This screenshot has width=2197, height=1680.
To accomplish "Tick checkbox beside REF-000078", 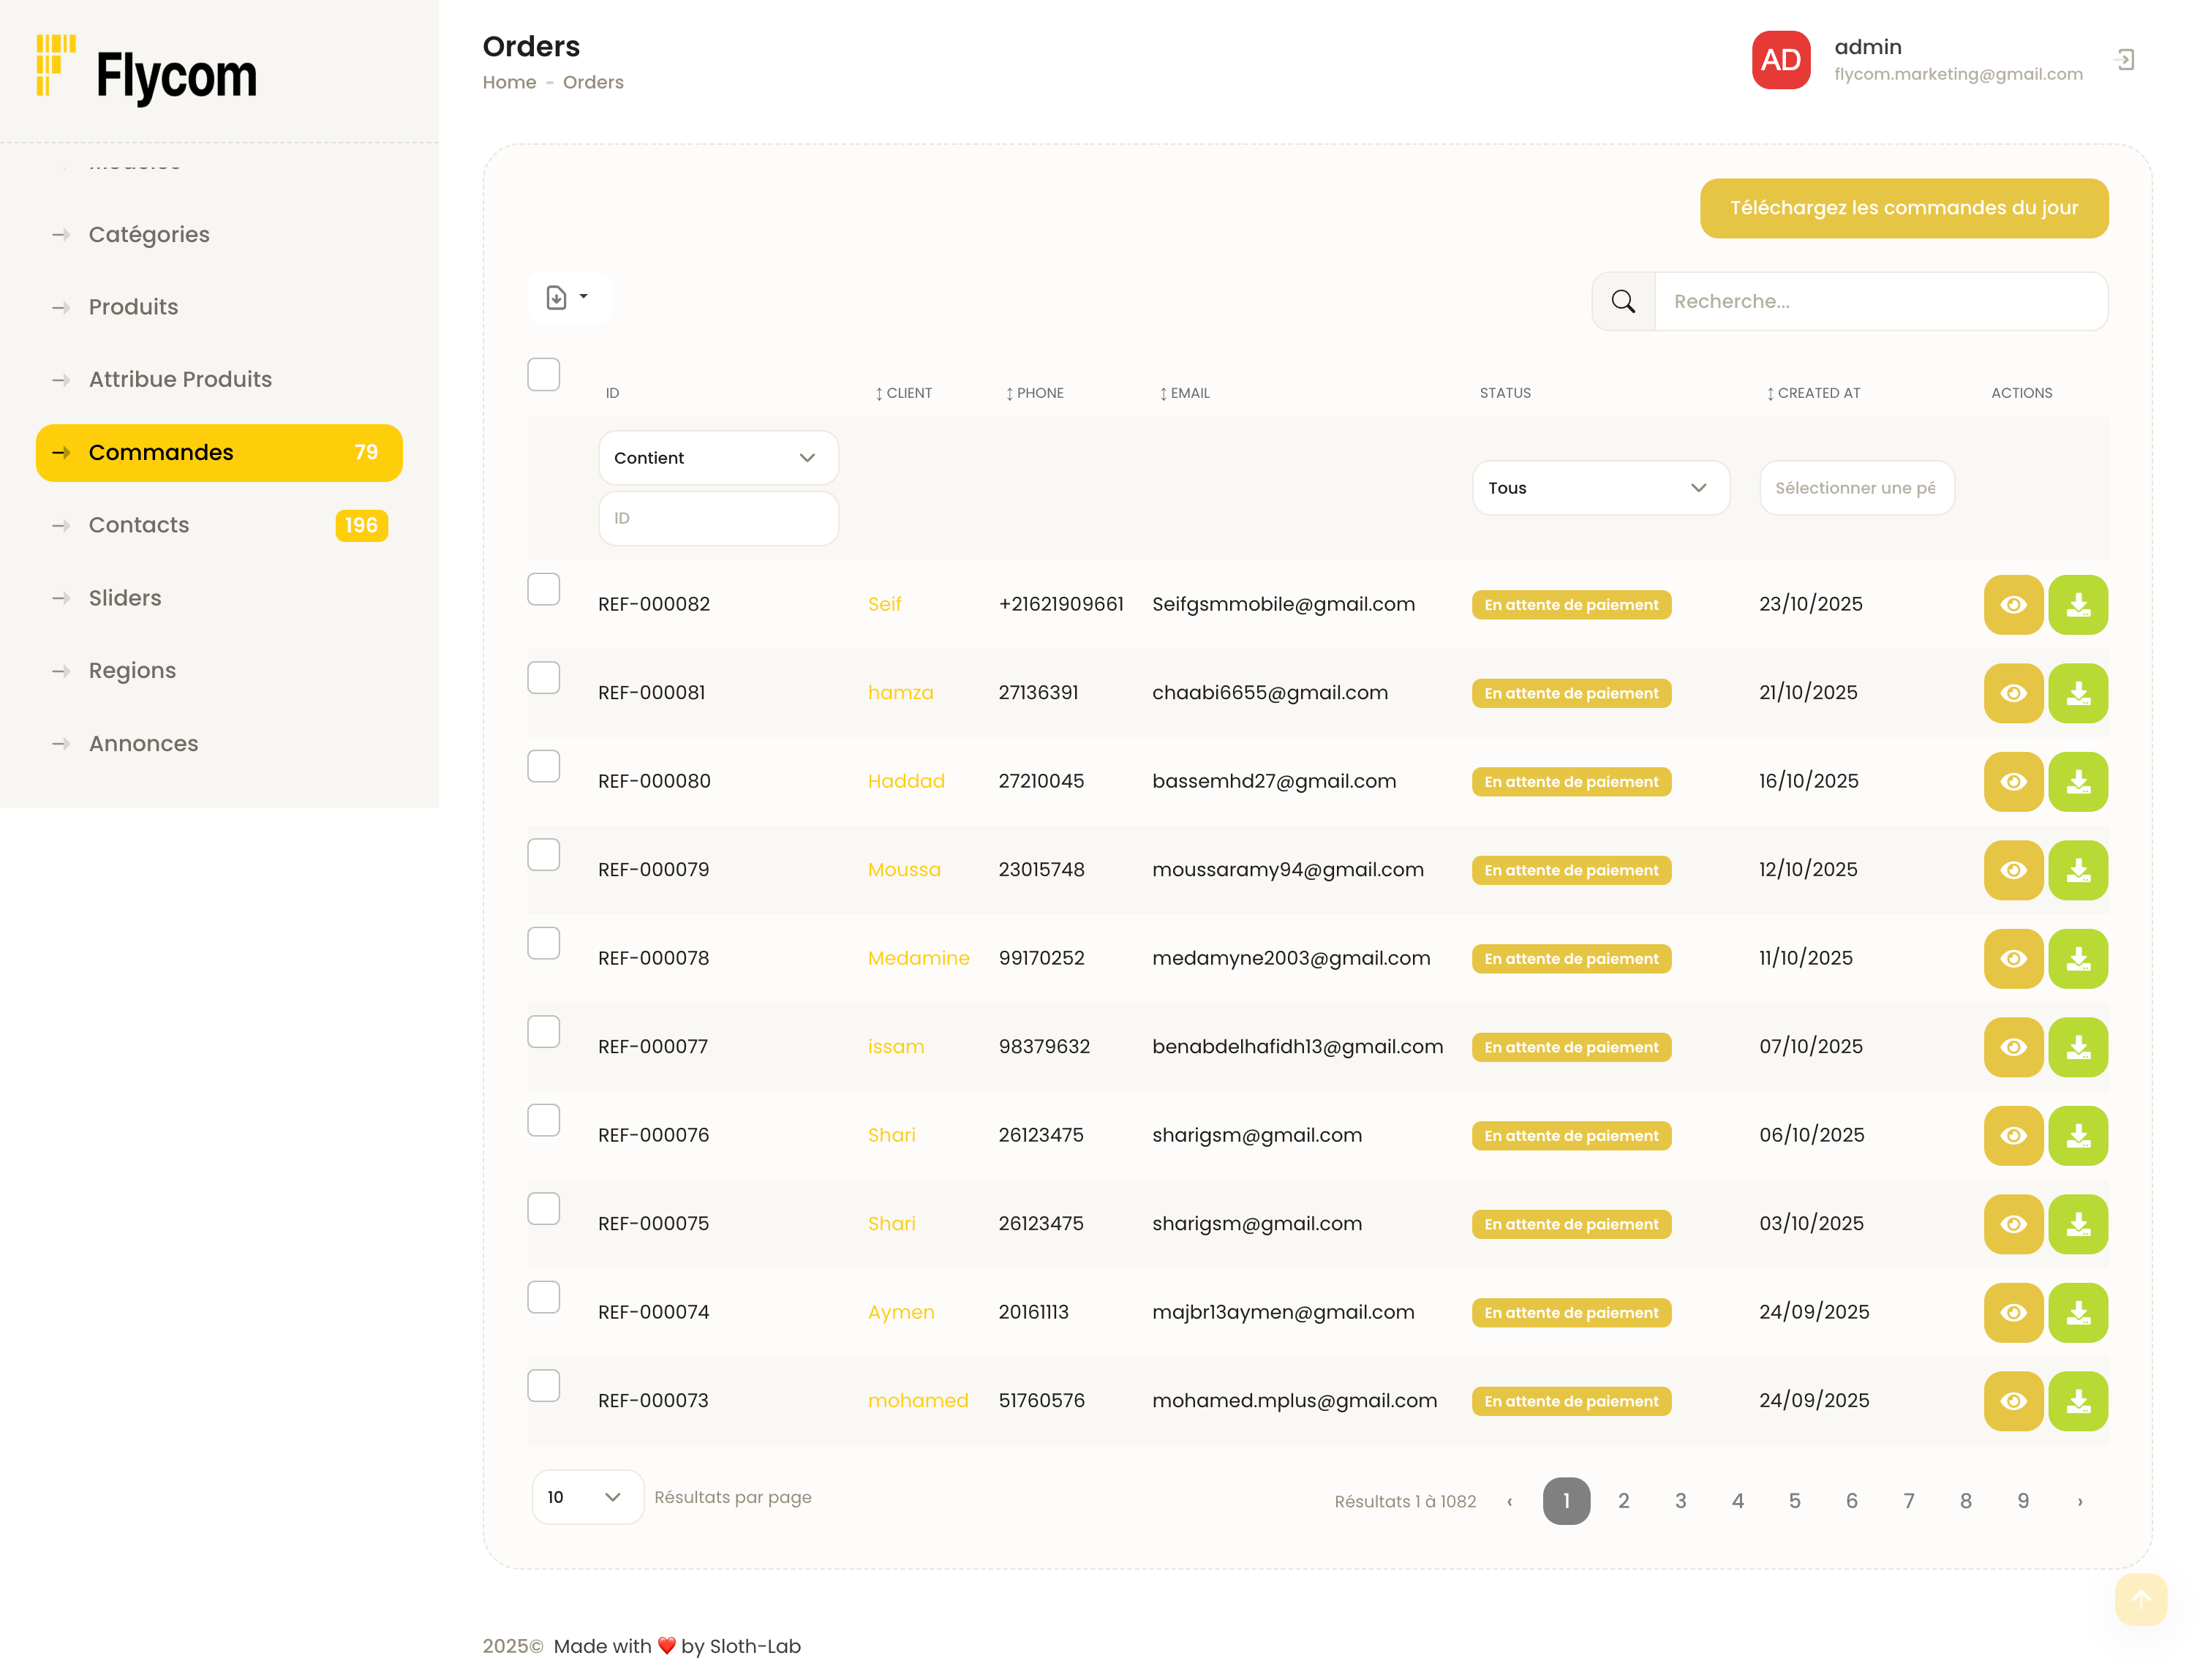I will pos(544,943).
